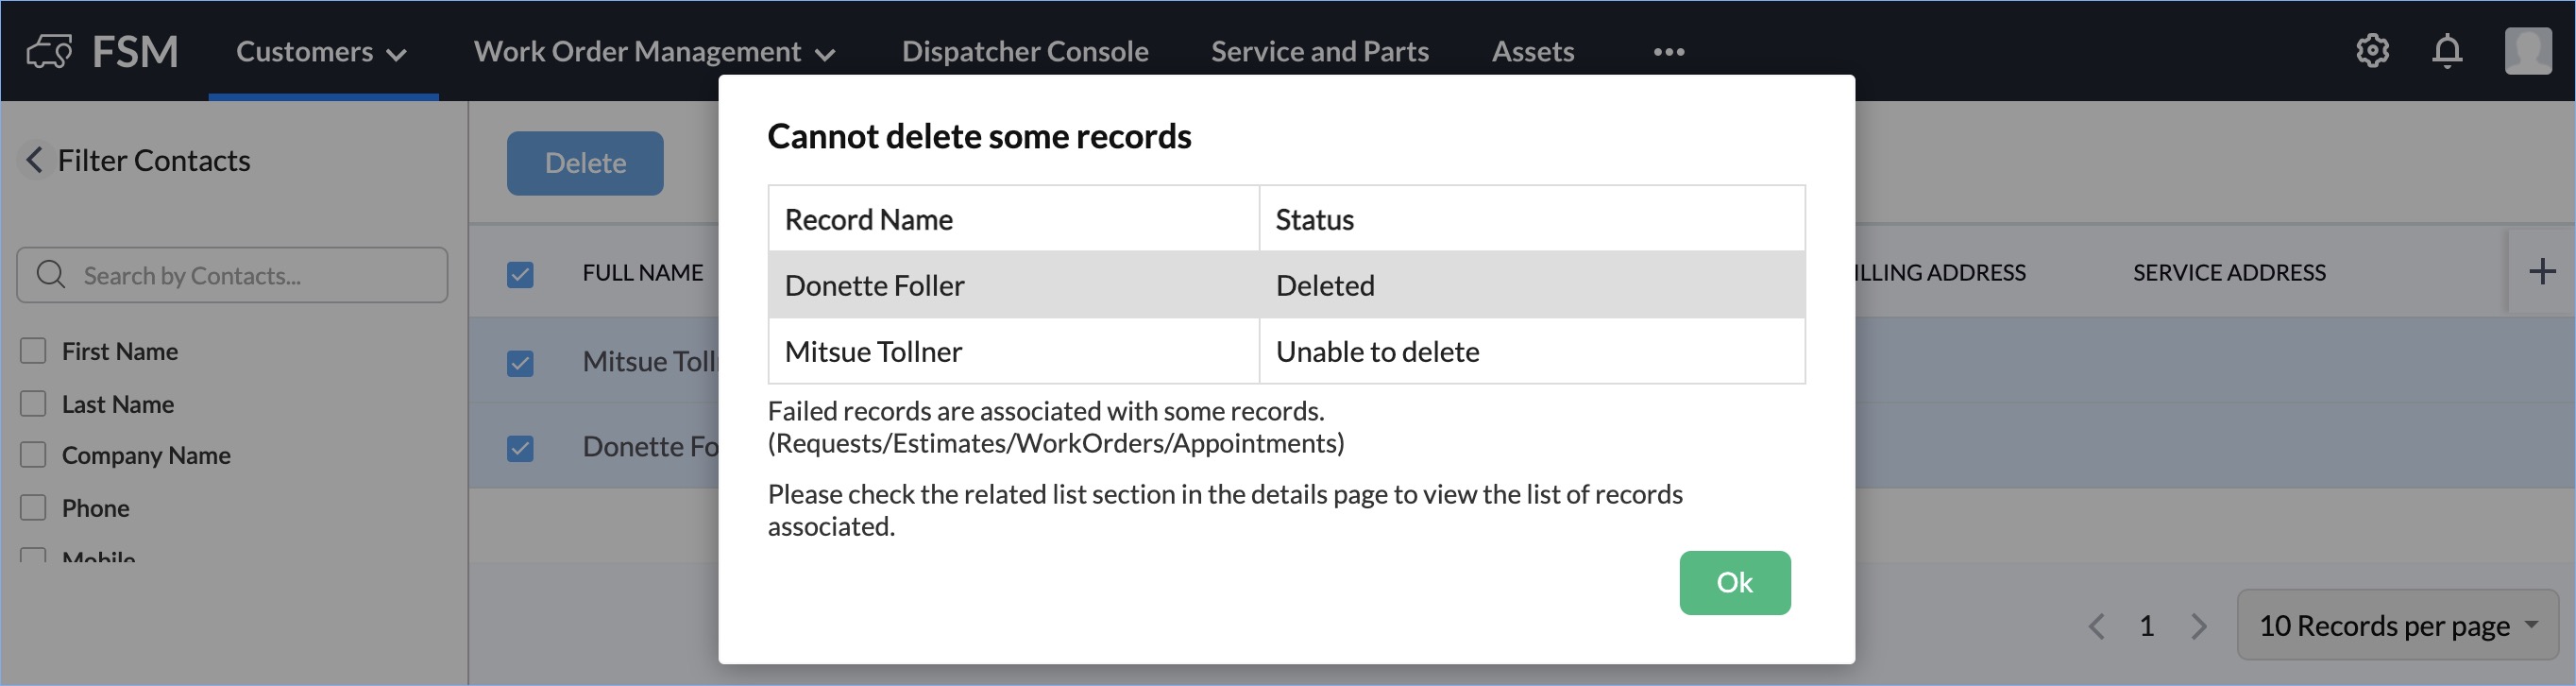Open the Service and Parts tab
Image resolution: width=2576 pixels, height=686 pixels.
point(1319,52)
